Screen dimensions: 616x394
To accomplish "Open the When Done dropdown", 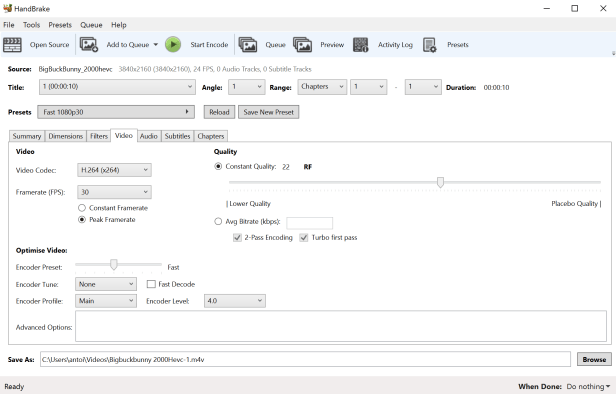I will (588, 387).
